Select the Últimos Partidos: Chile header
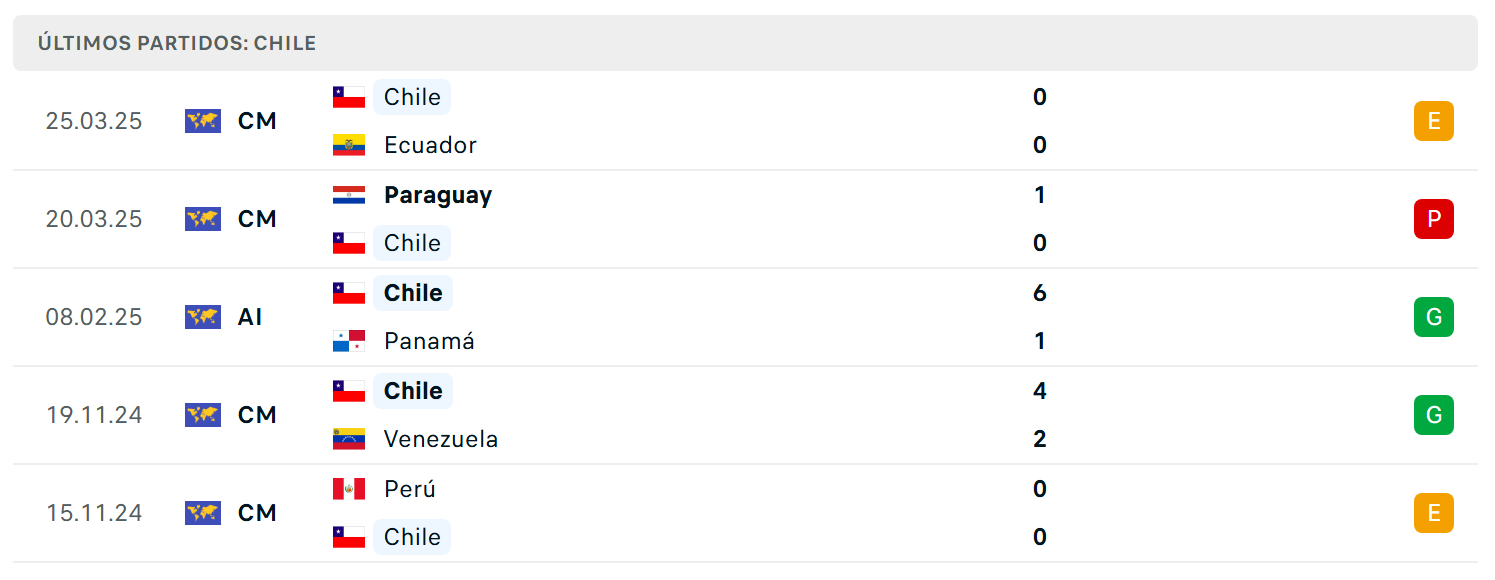Screen dimensions: 1495x580 click(745, 43)
